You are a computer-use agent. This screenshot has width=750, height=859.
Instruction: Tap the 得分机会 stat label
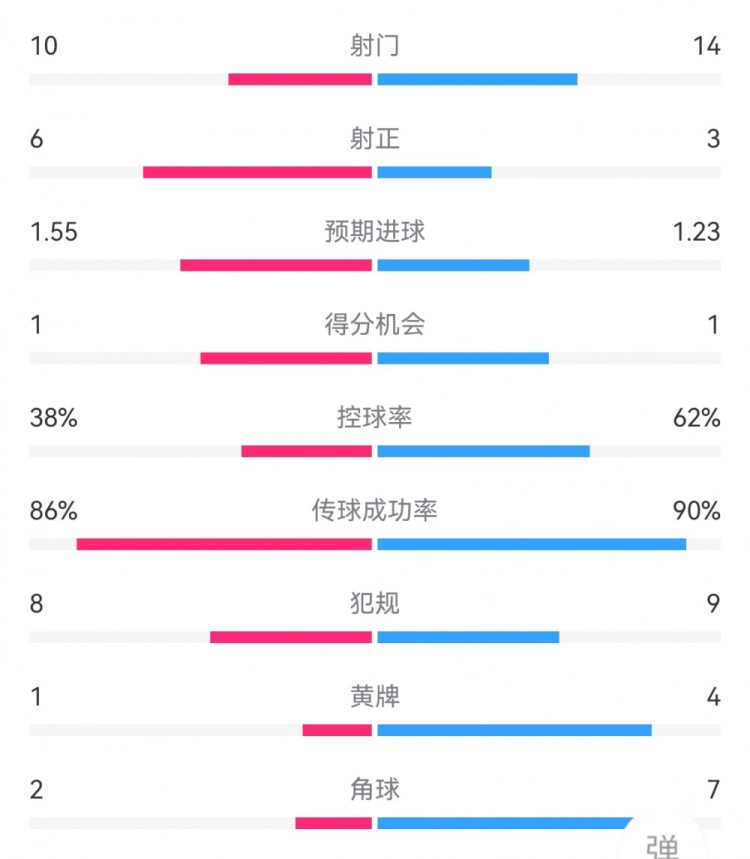pos(375,324)
